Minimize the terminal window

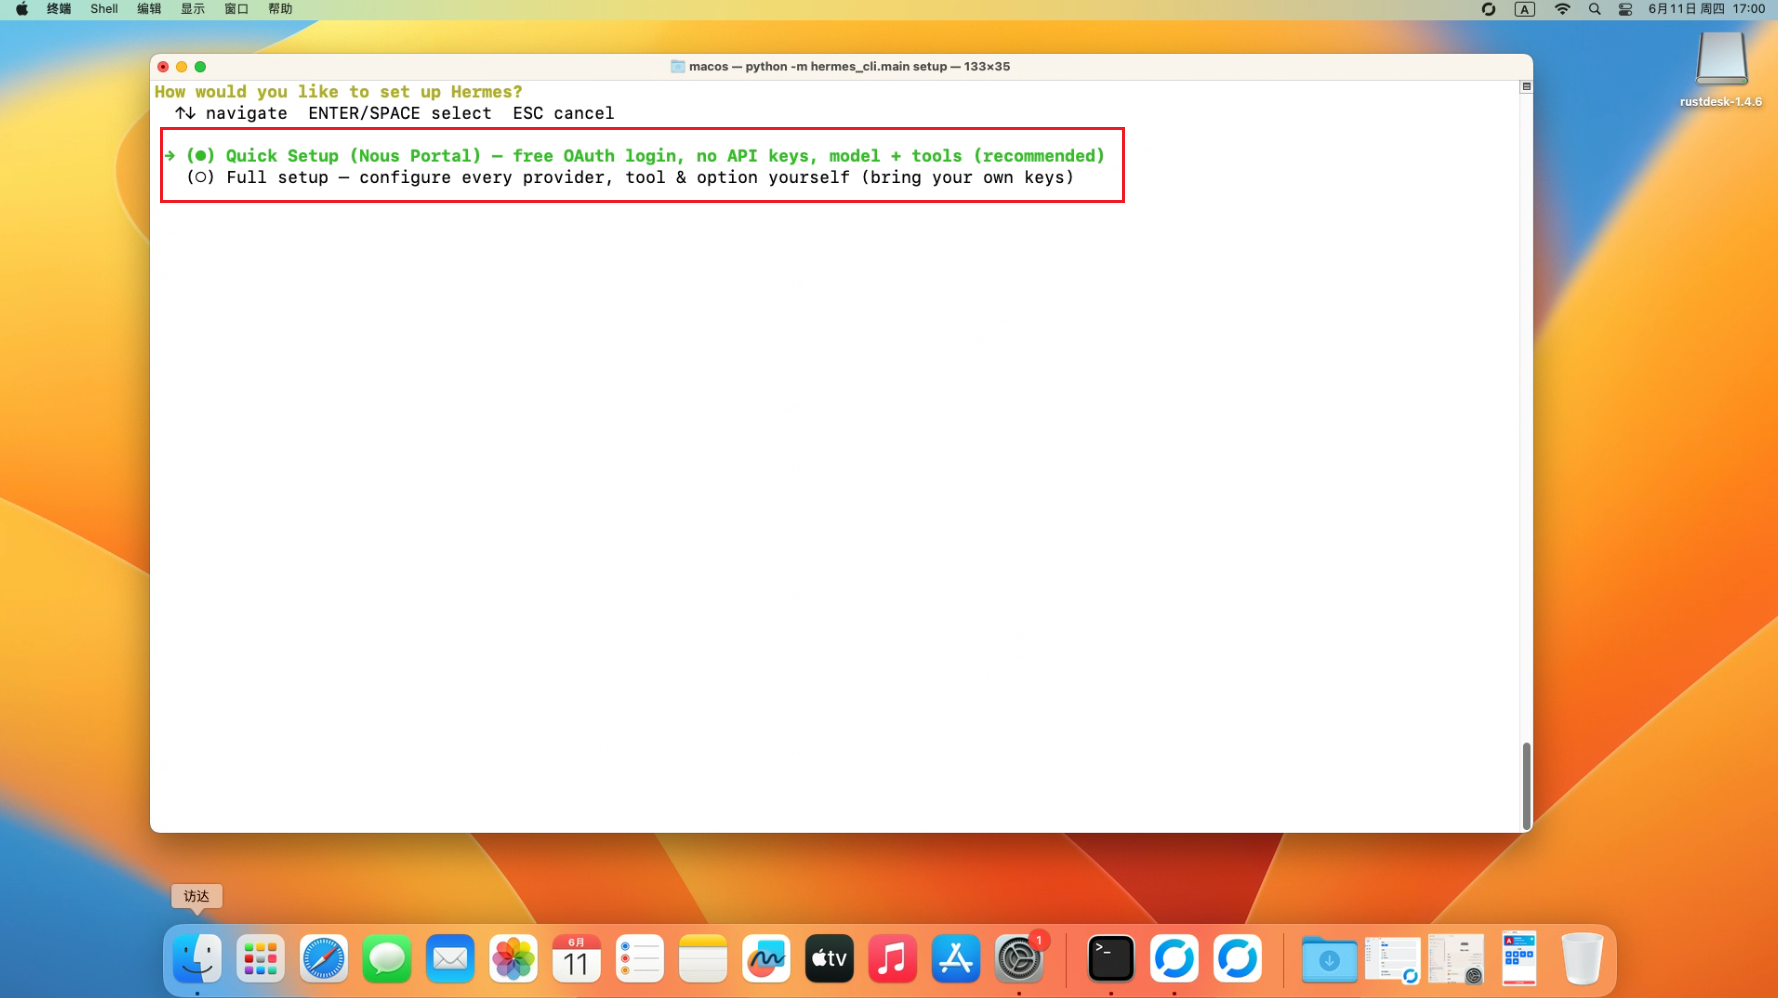[x=181, y=67]
